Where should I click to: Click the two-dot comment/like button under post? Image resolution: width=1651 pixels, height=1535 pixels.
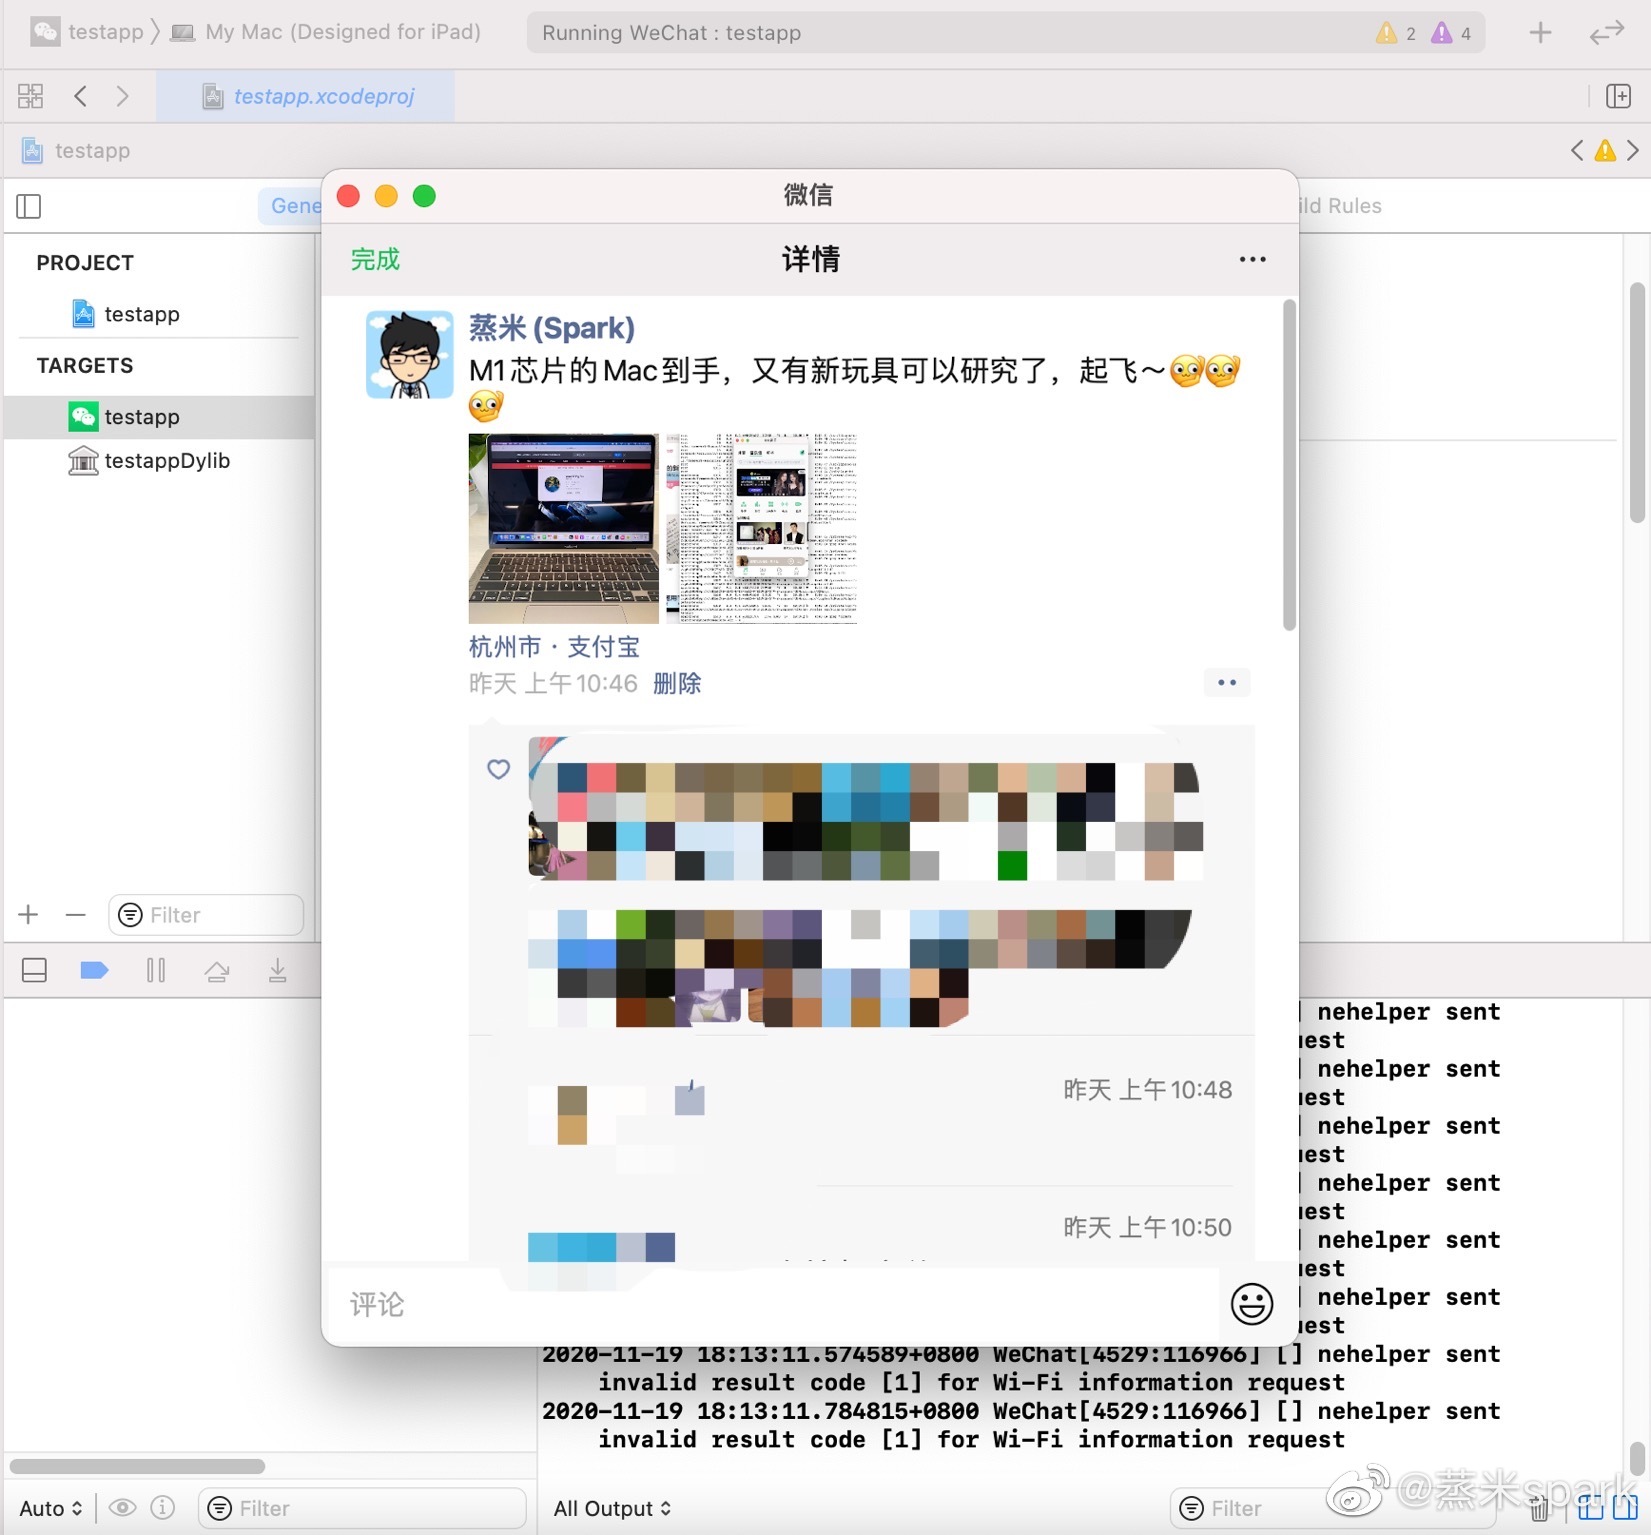1227,683
